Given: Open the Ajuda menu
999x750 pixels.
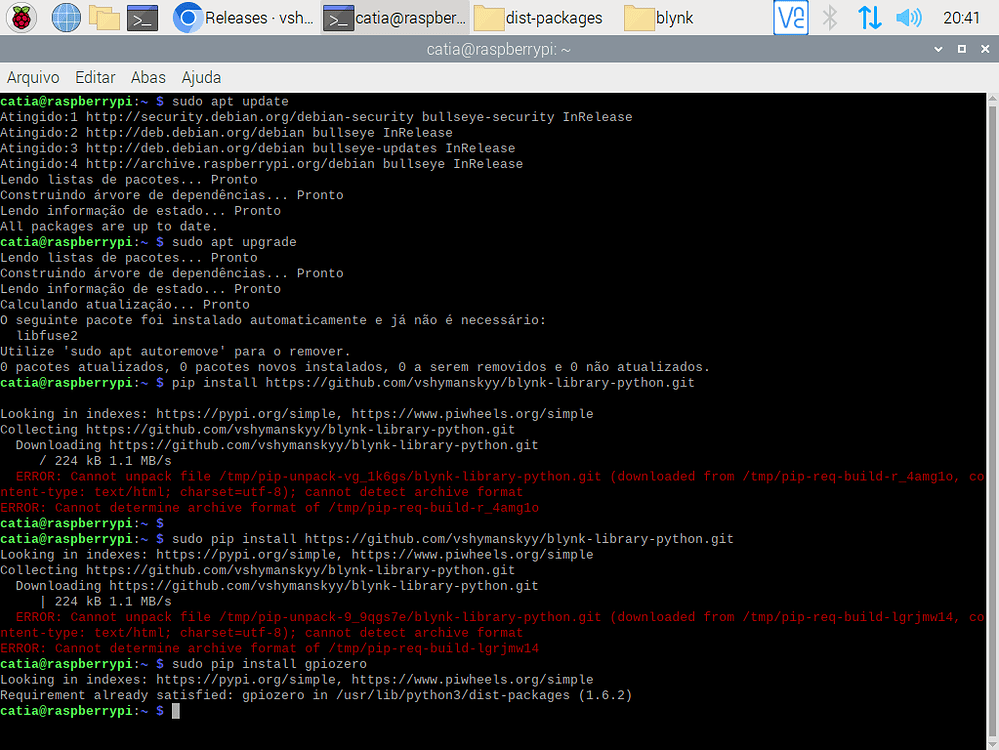Looking at the screenshot, I should pyautogui.click(x=201, y=77).
